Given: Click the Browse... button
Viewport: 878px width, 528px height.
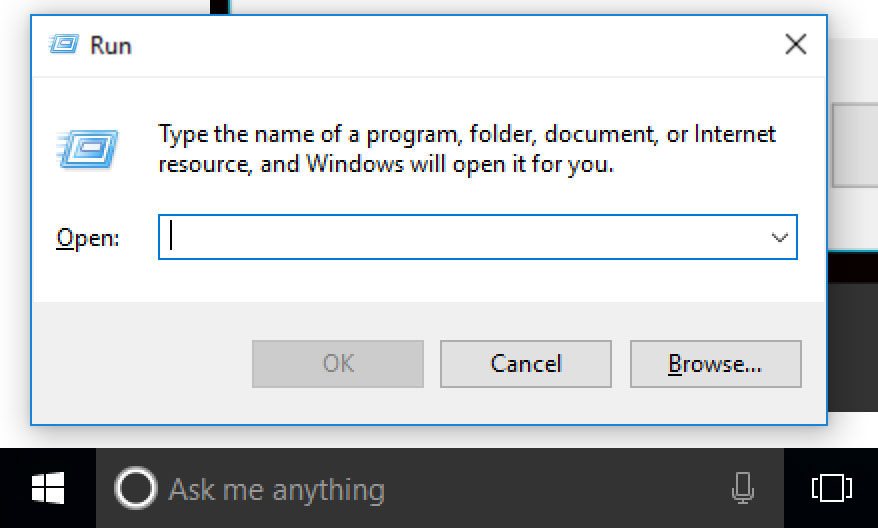Looking at the screenshot, I should coord(715,364).
